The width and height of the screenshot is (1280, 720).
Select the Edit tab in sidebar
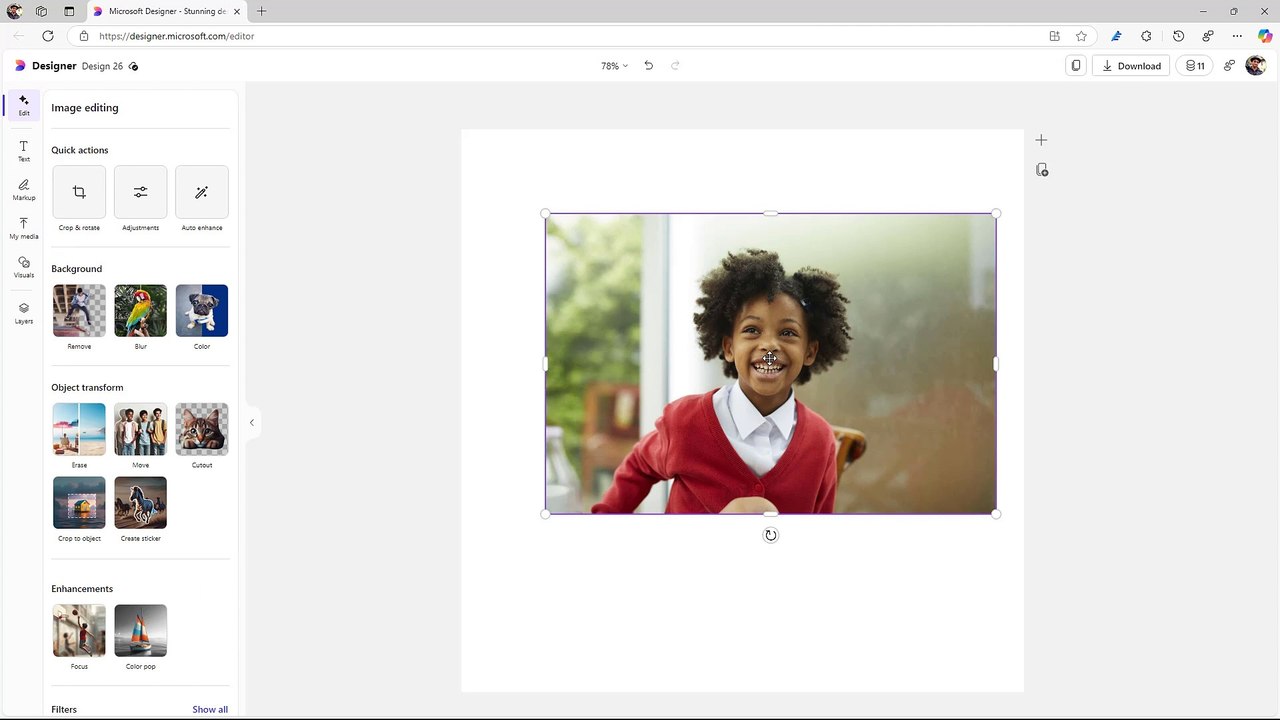coord(24,105)
